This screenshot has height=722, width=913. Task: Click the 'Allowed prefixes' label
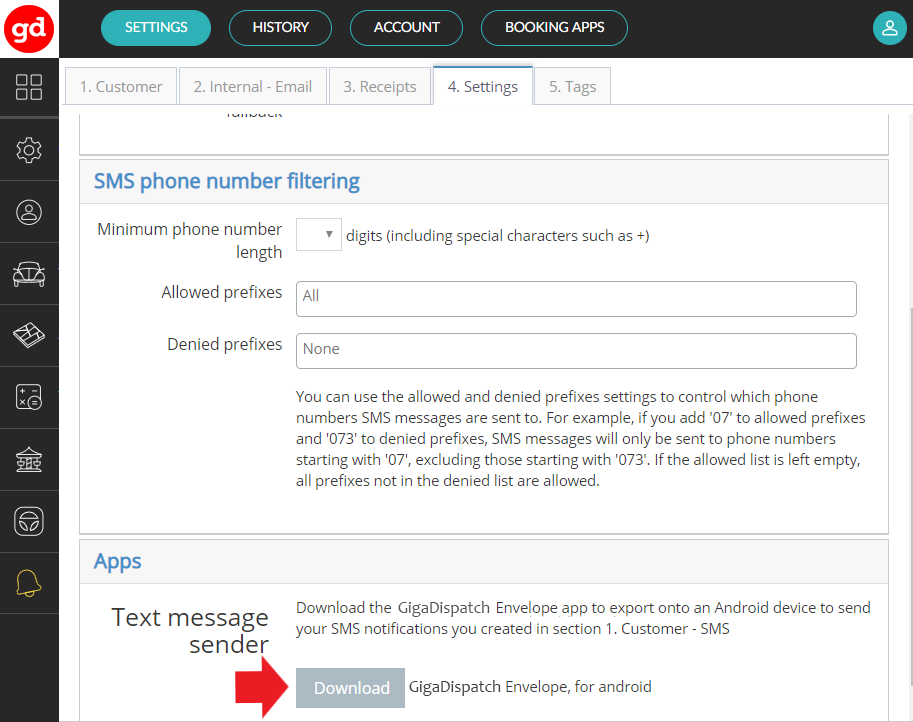(x=222, y=292)
